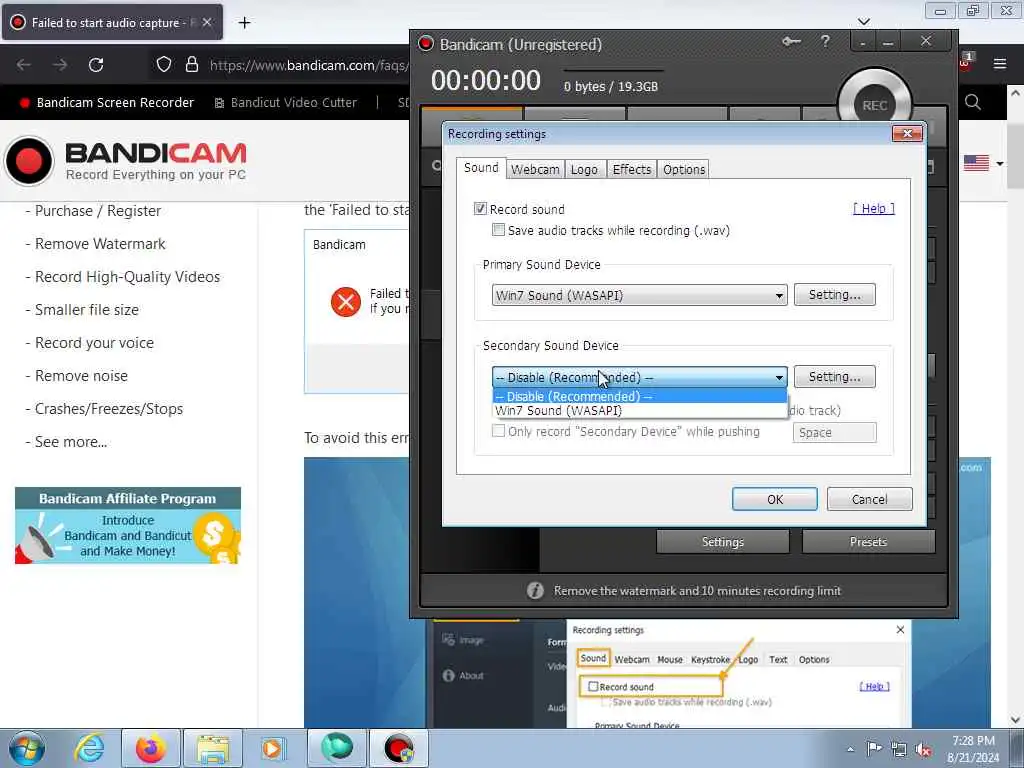Open Windows Explorer folder in taskbar
The image size is (1024, 768).
(x=213, y=748)
